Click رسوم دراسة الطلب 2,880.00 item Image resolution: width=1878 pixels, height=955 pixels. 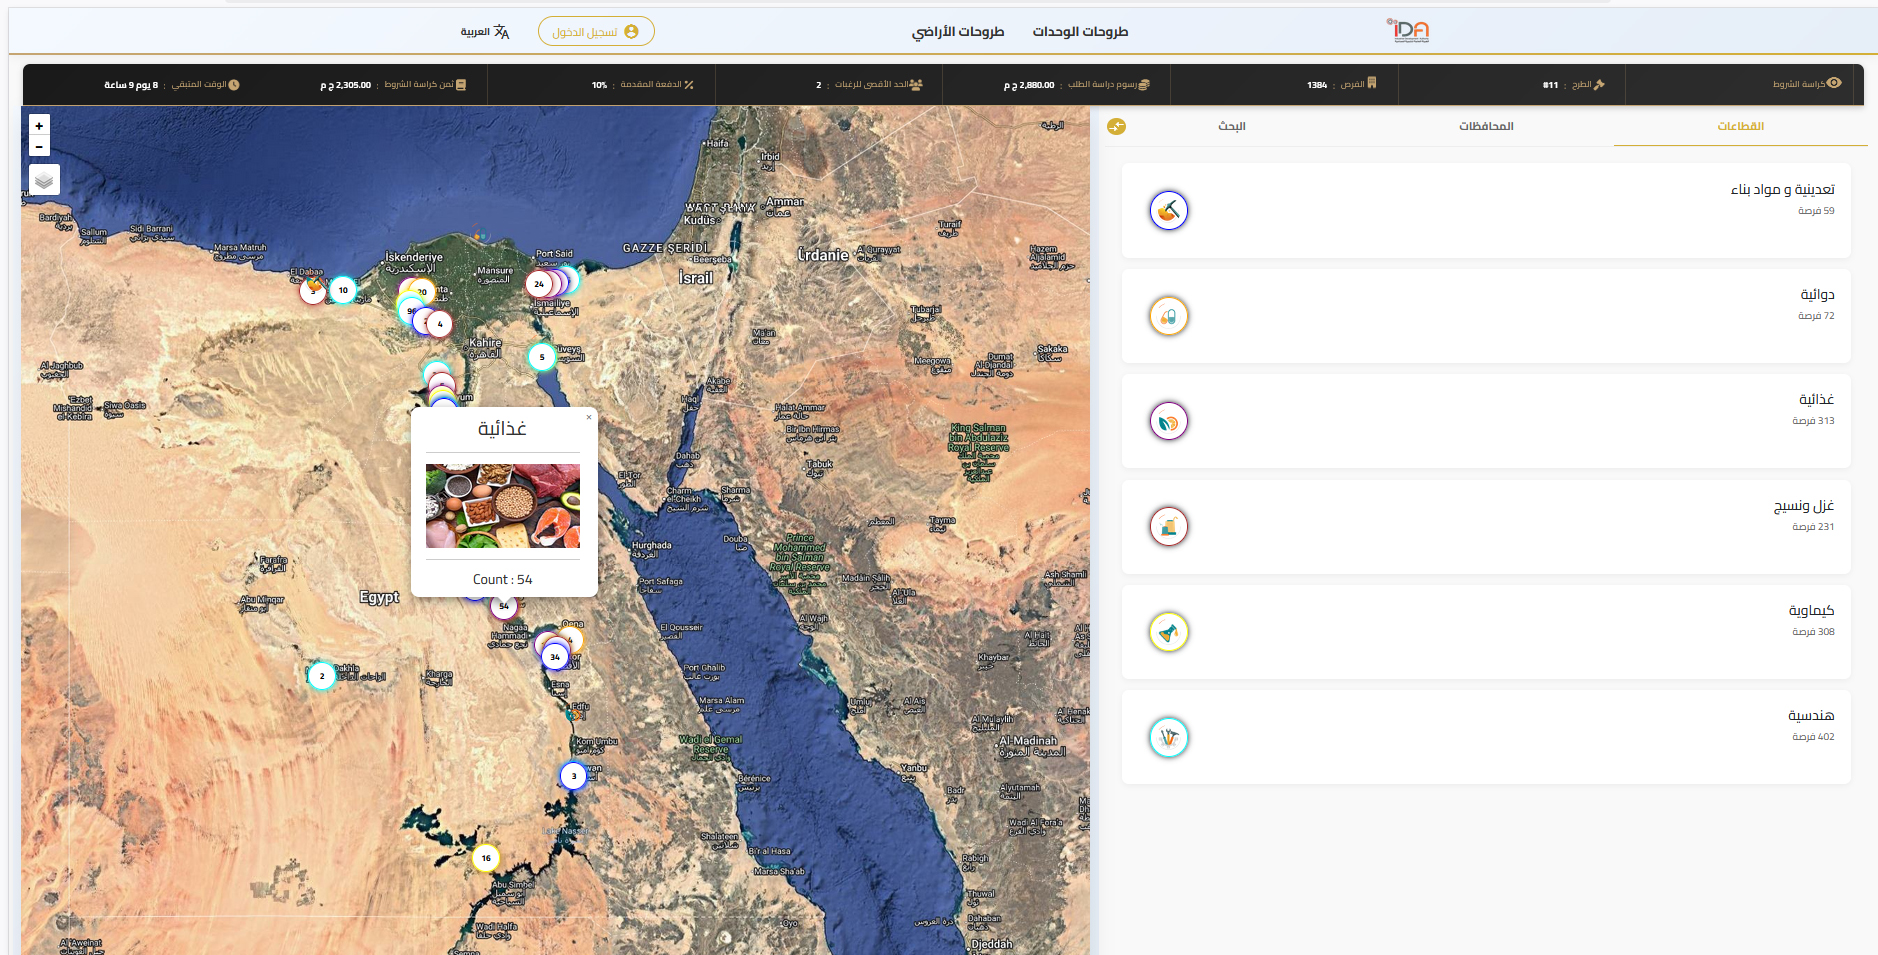click(x=1077, y=85)
